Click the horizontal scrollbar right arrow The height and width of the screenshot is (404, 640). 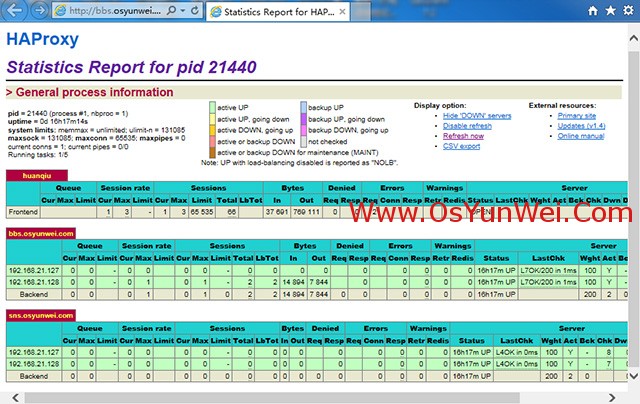click(611, 397)
